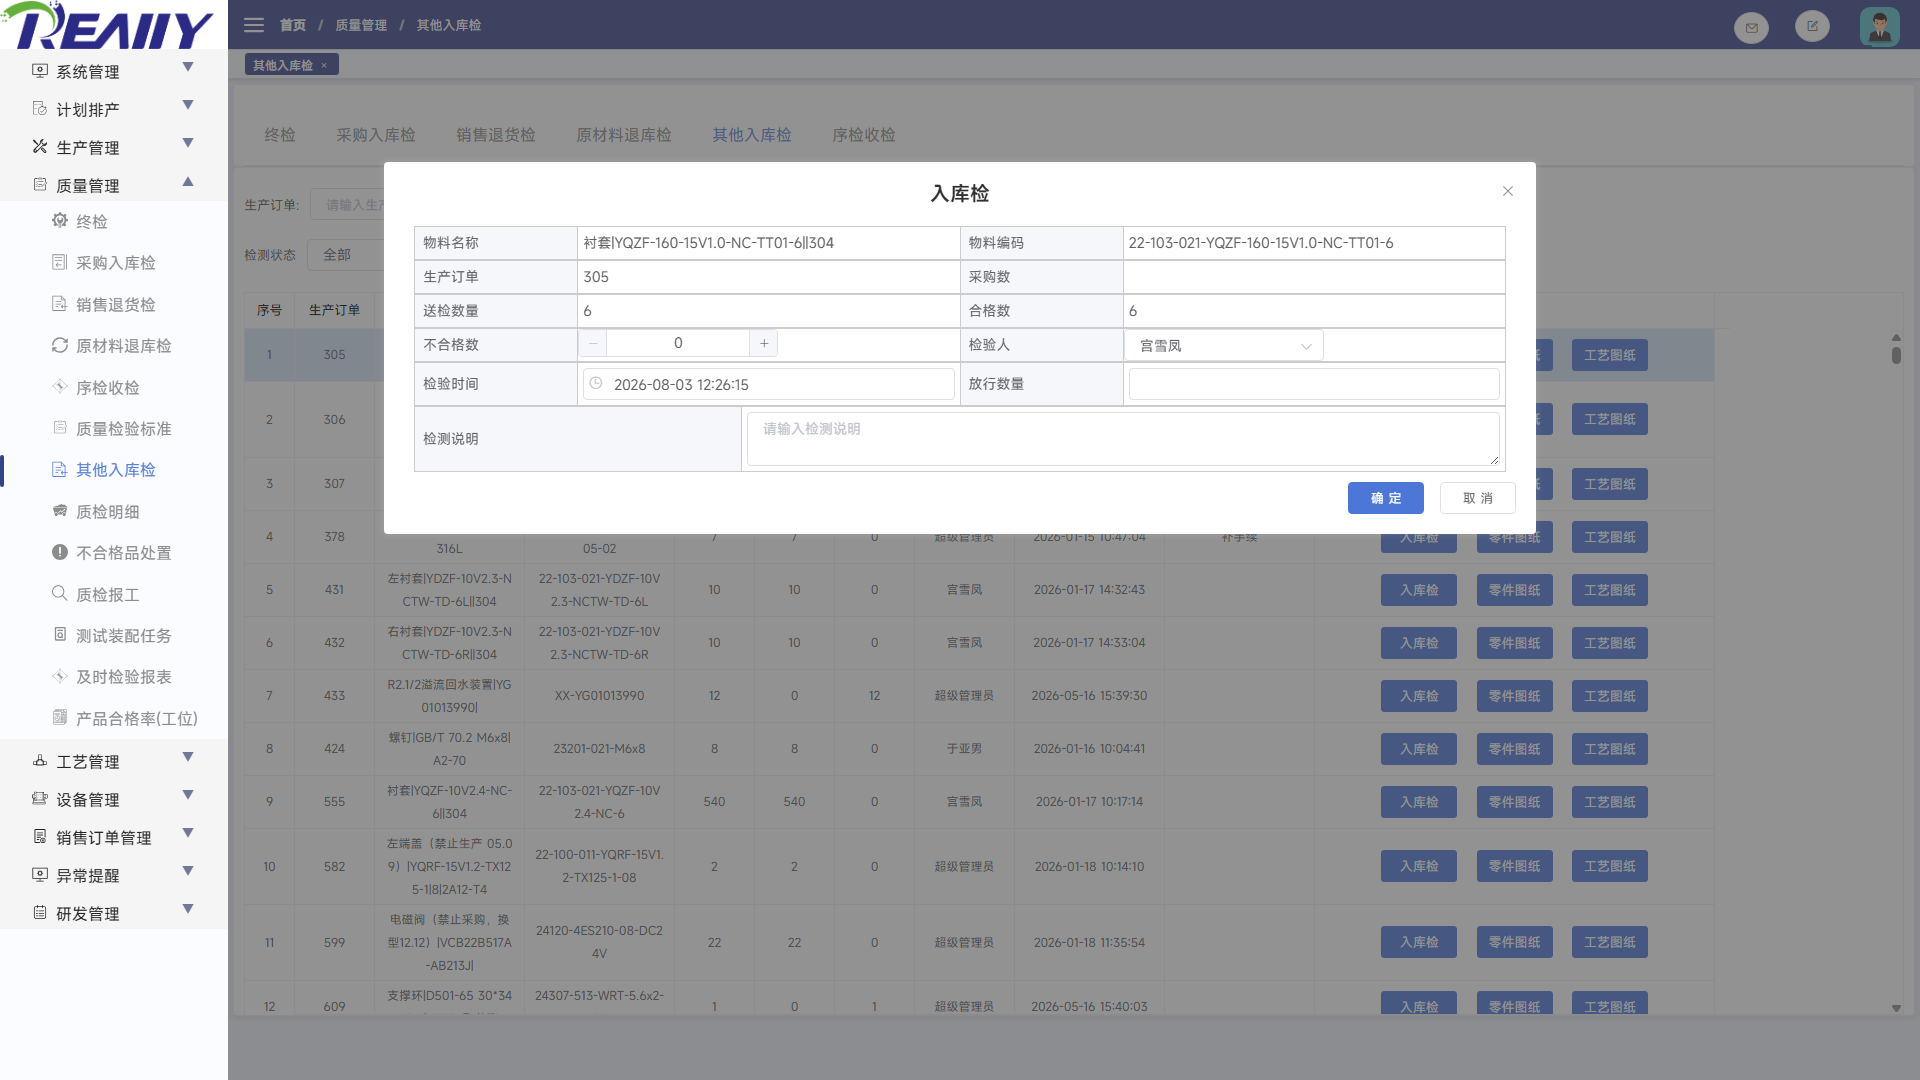
Task: Click the 不合格数 number field
Action: click(x=678, y=343)
